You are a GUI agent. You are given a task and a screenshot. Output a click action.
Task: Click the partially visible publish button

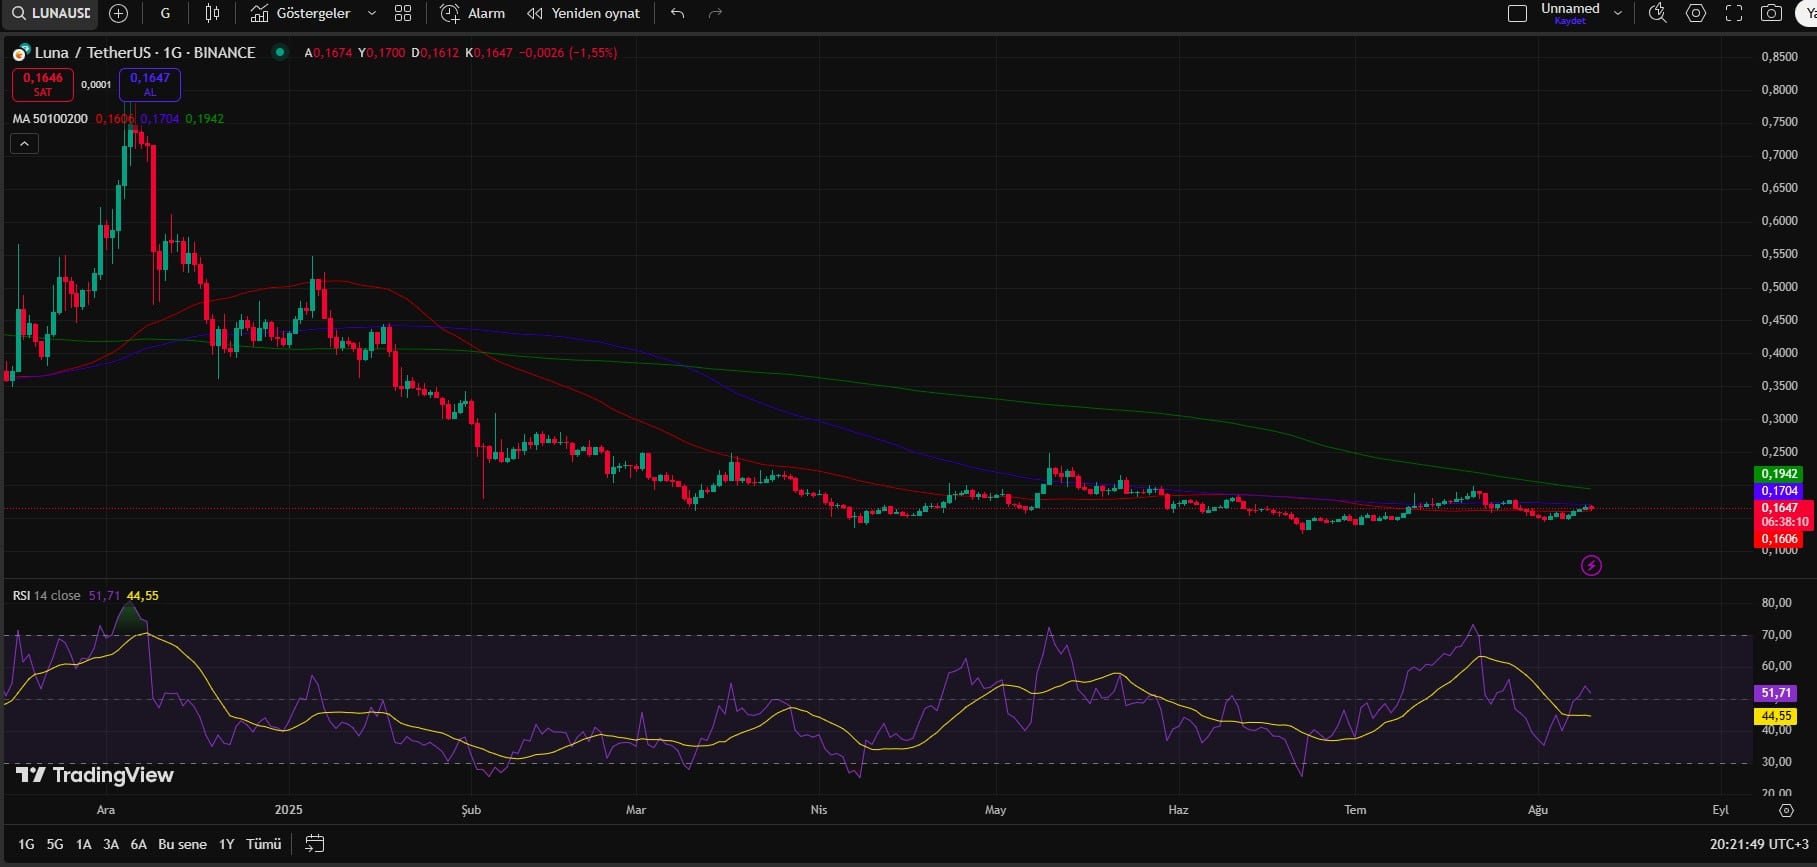pos(1806,13)
